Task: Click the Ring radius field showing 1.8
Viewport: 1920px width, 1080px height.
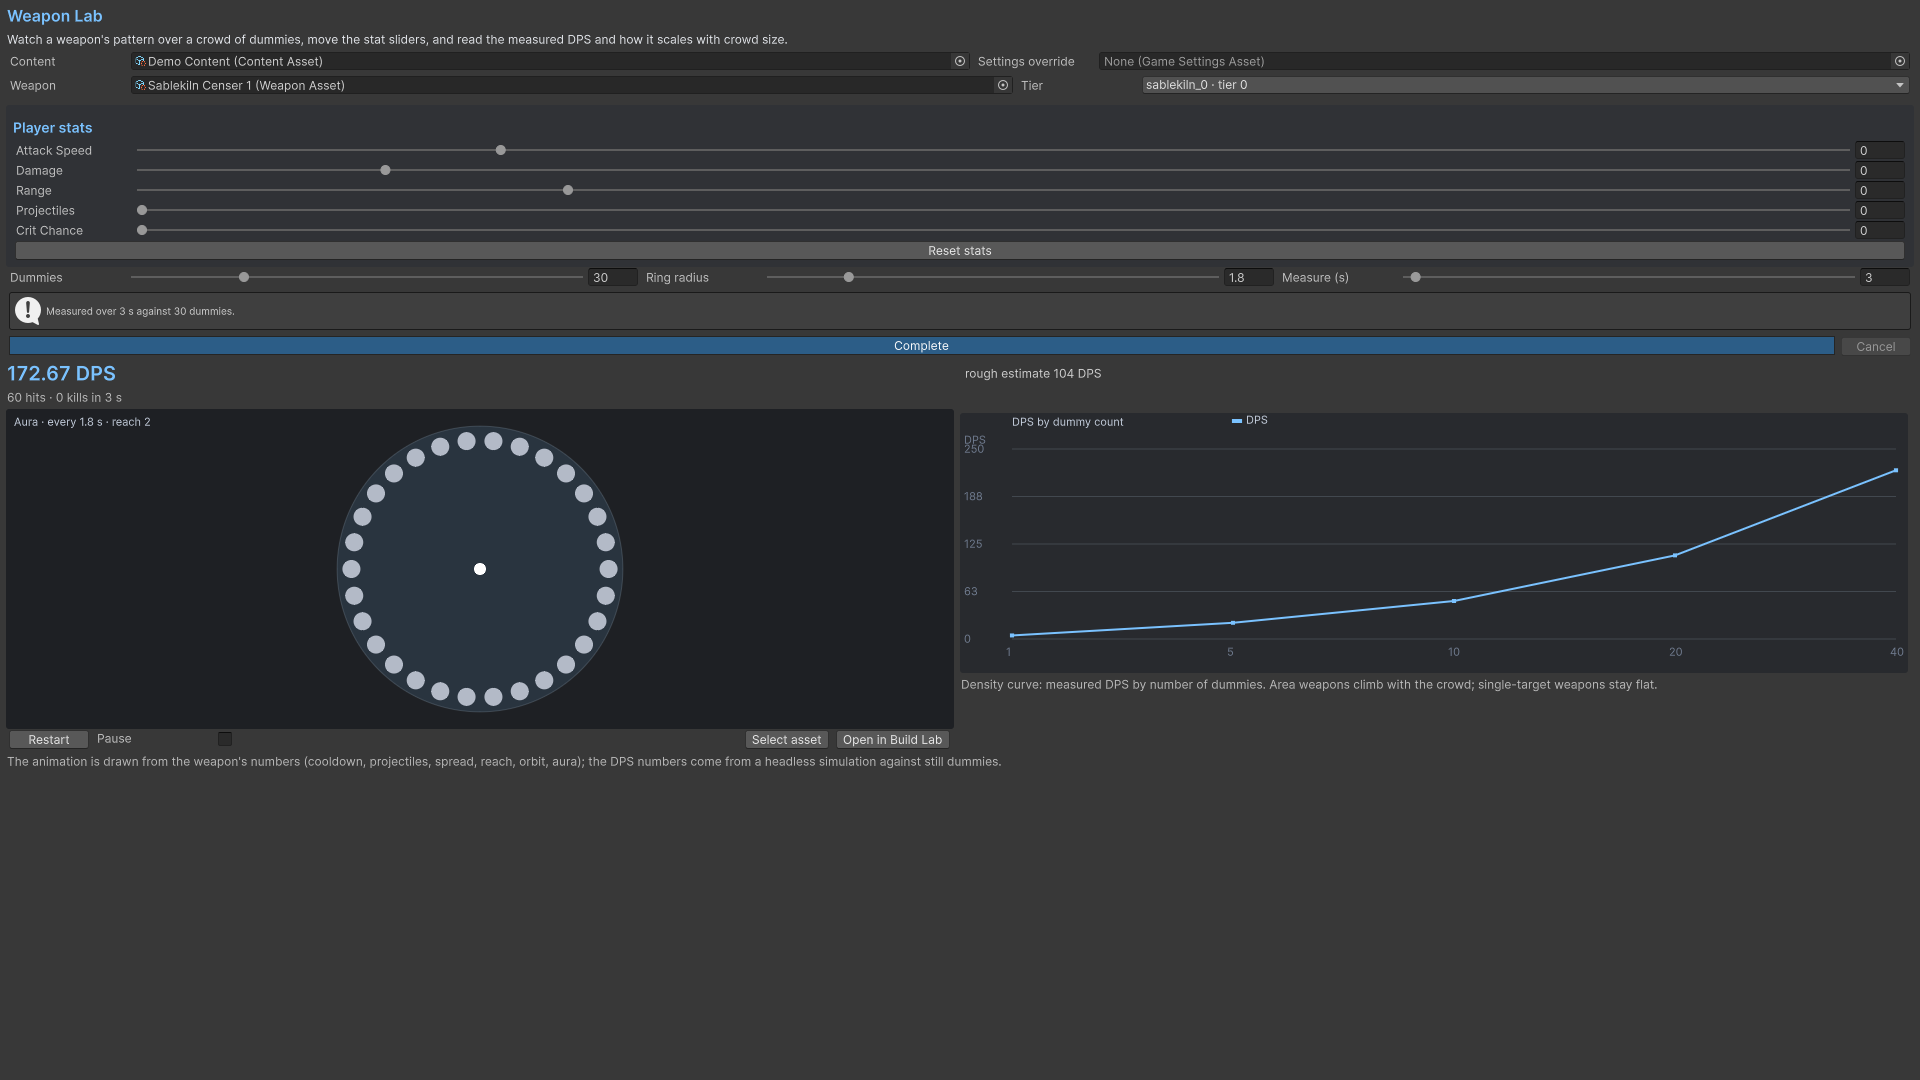Action: click(x=1248, y=278)
